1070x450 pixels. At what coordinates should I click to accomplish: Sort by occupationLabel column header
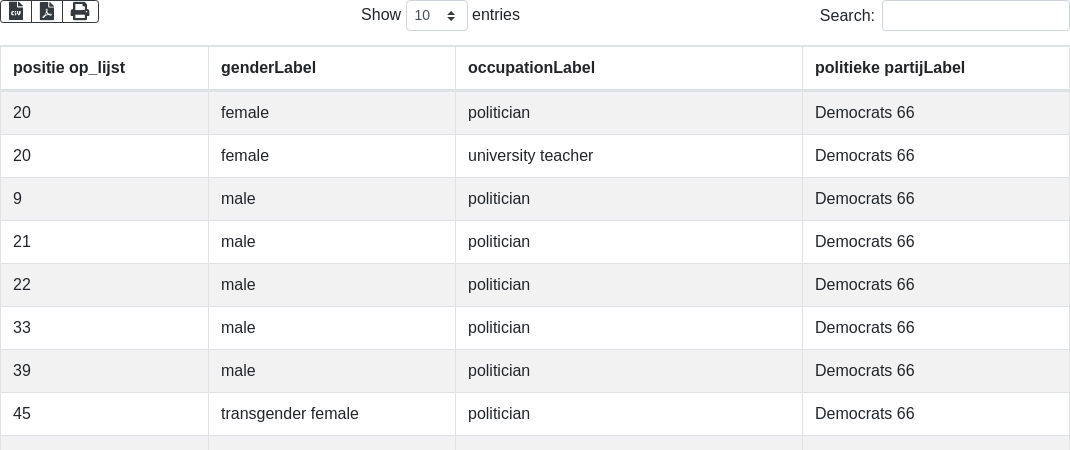[x=531, y=68]
